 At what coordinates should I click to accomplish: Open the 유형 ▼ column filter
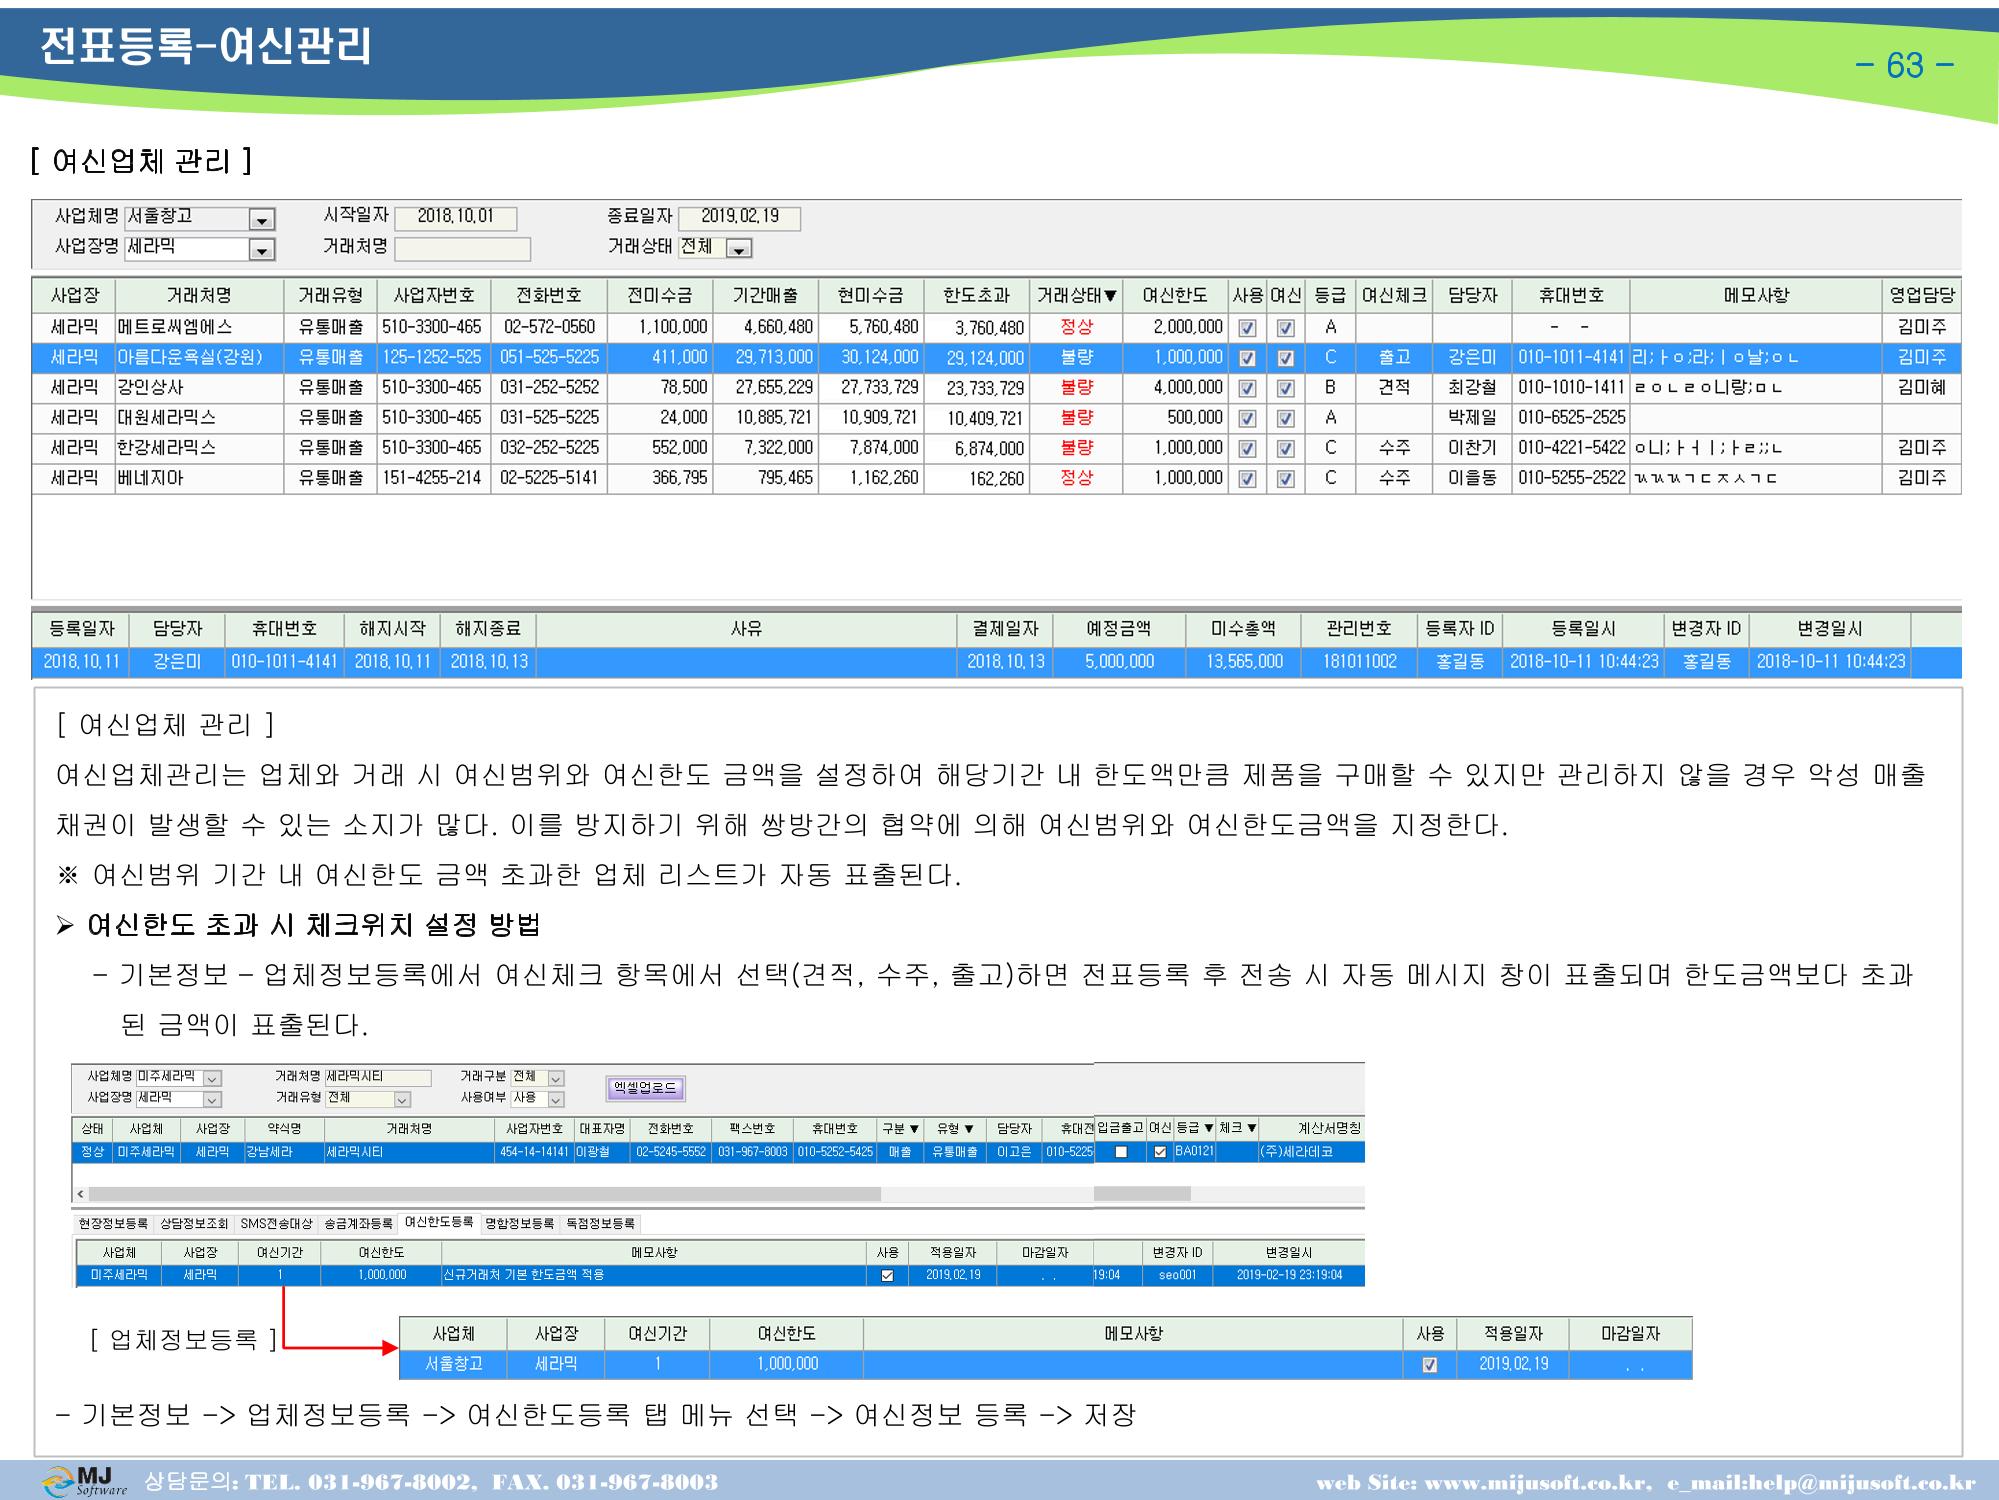point(955,1129)
